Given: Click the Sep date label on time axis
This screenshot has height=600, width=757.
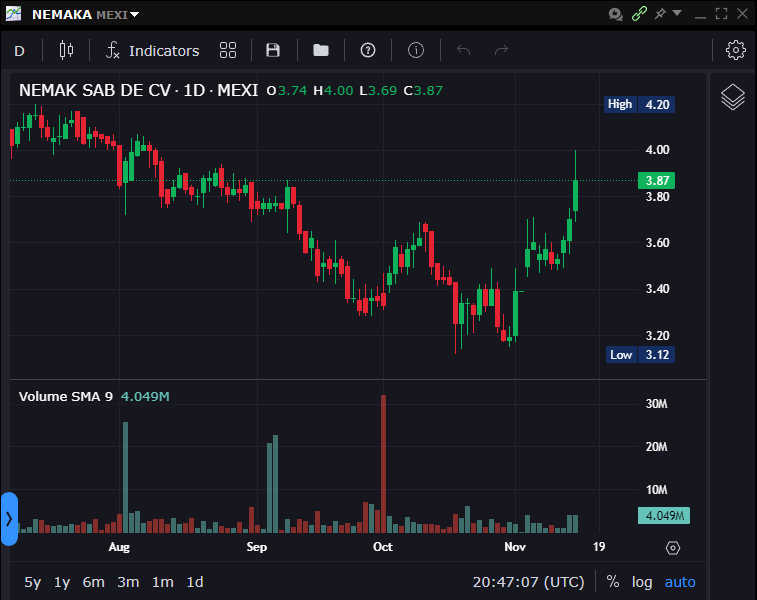Looking at the screenshot, I should pos(256,547).
